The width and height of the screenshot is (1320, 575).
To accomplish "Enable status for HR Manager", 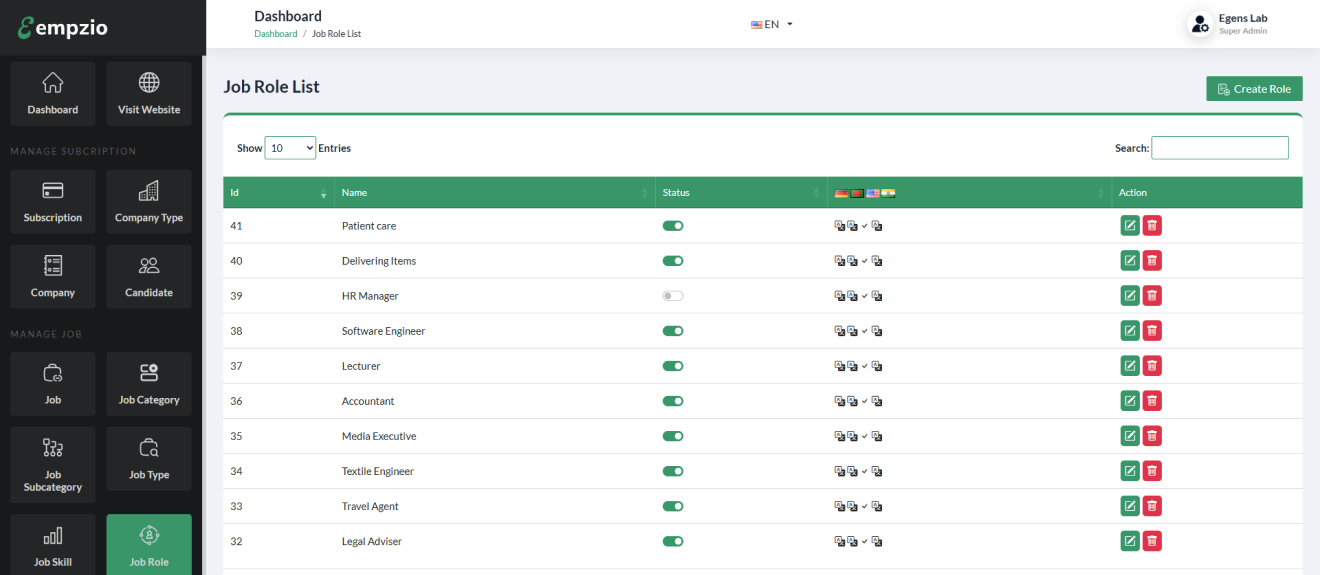I will coord(673,296).
